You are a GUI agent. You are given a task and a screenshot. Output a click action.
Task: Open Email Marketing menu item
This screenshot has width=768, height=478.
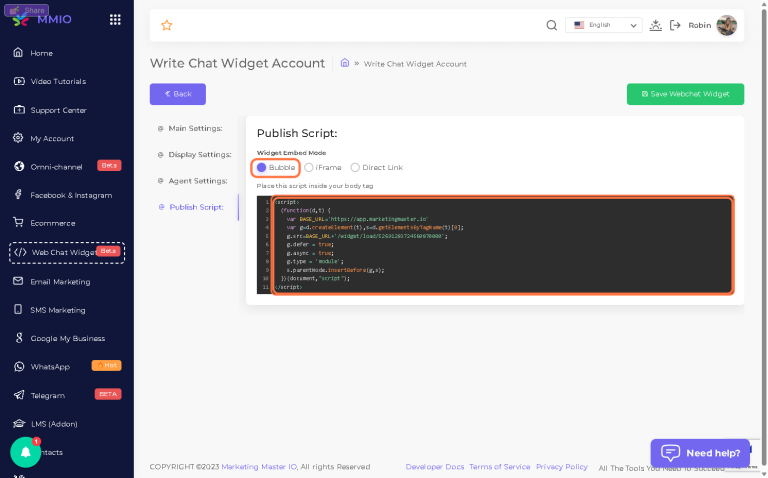(x=60, y=282)
